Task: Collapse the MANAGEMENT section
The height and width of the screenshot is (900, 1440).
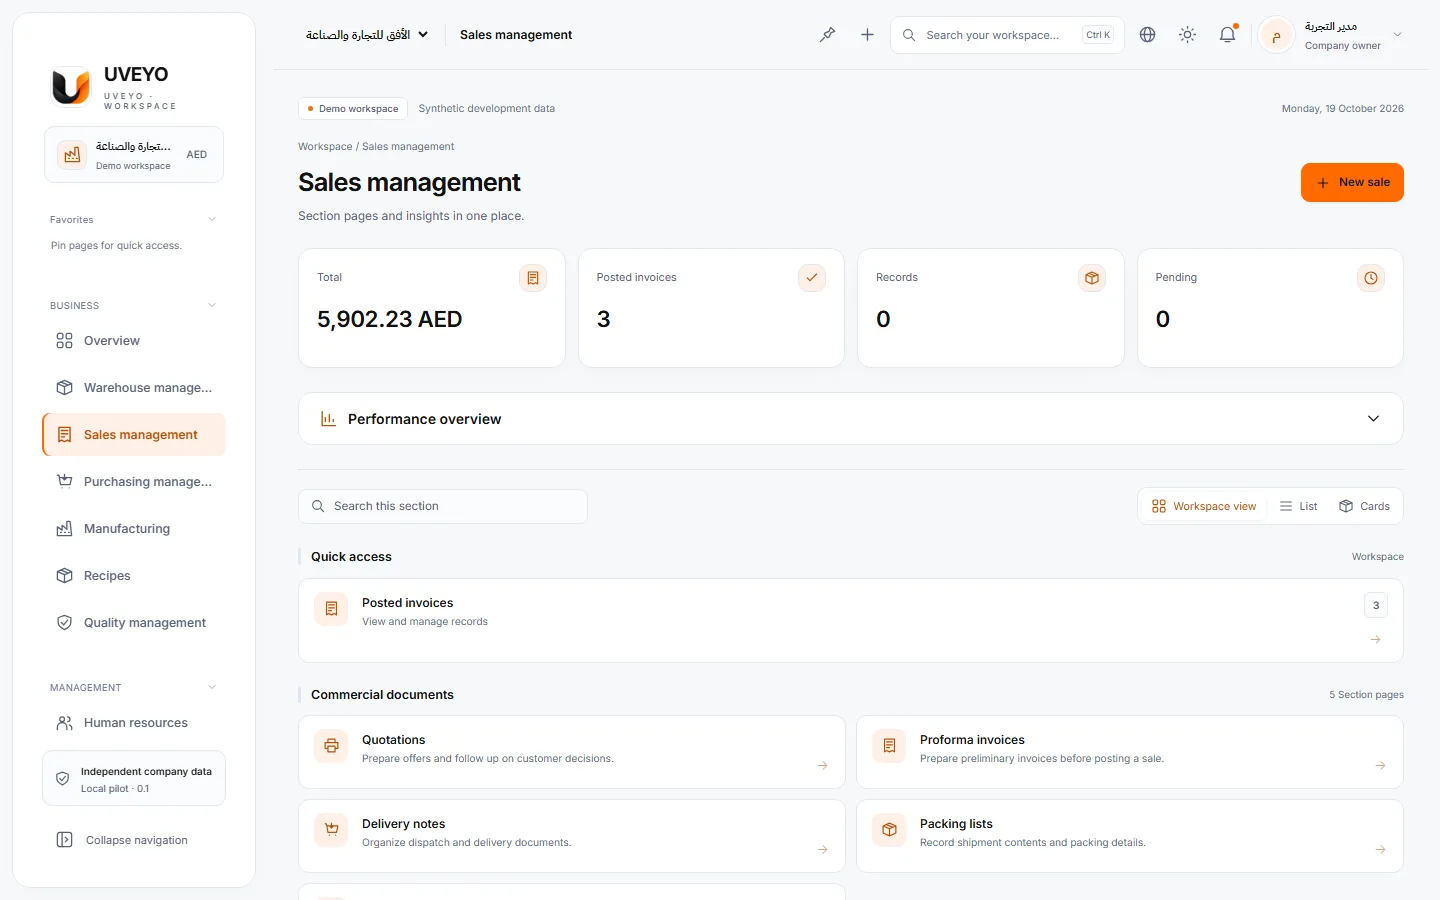Action: [212, 688]
